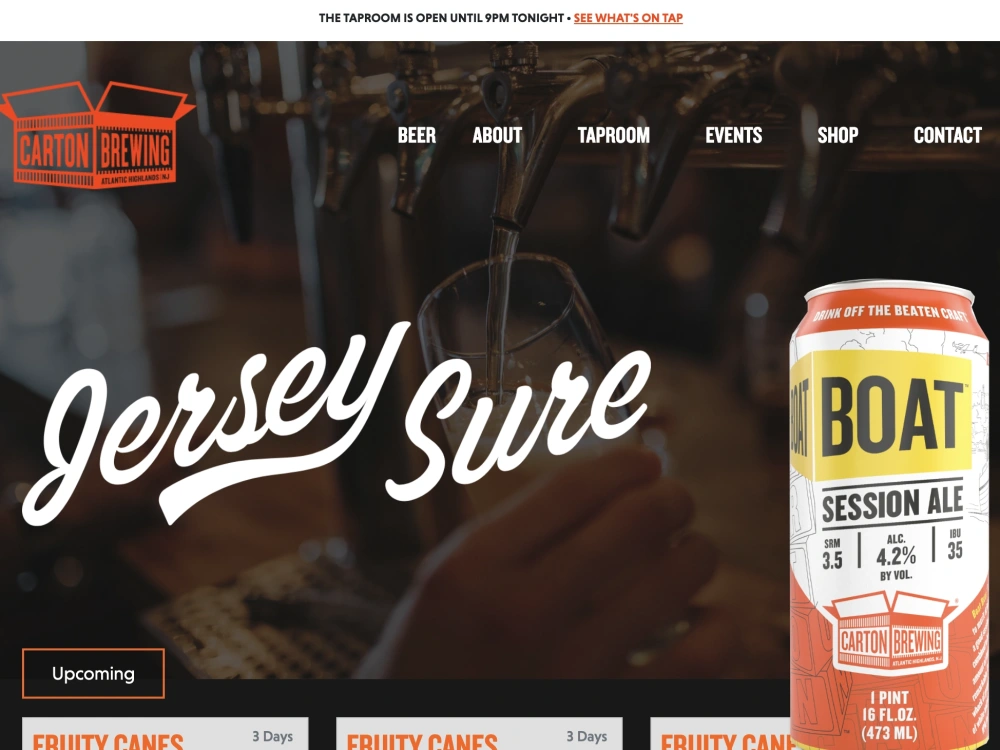
Task: Visit the Shop page
Action: [x=837, y=135]
